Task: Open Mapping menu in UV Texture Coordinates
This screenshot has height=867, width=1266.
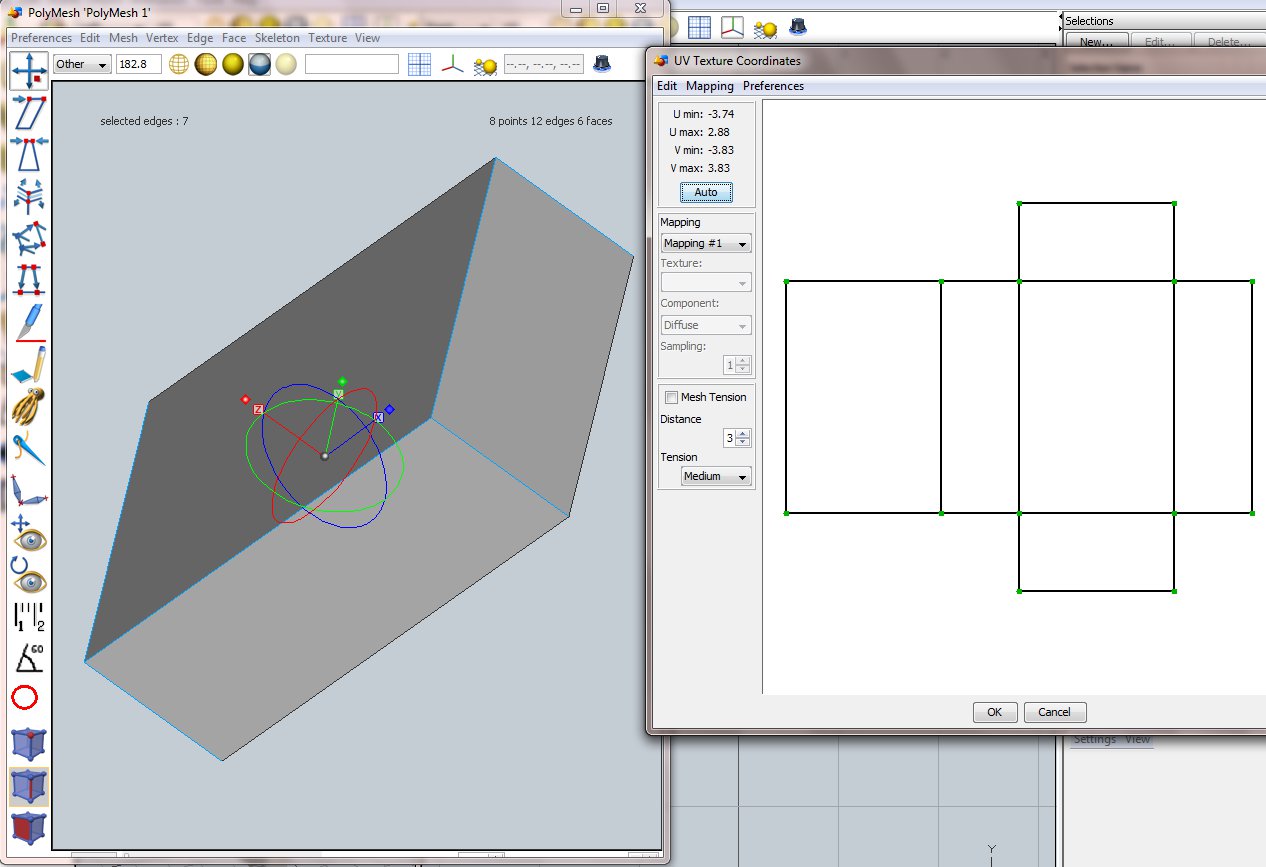Action: [x=710, y=86]
